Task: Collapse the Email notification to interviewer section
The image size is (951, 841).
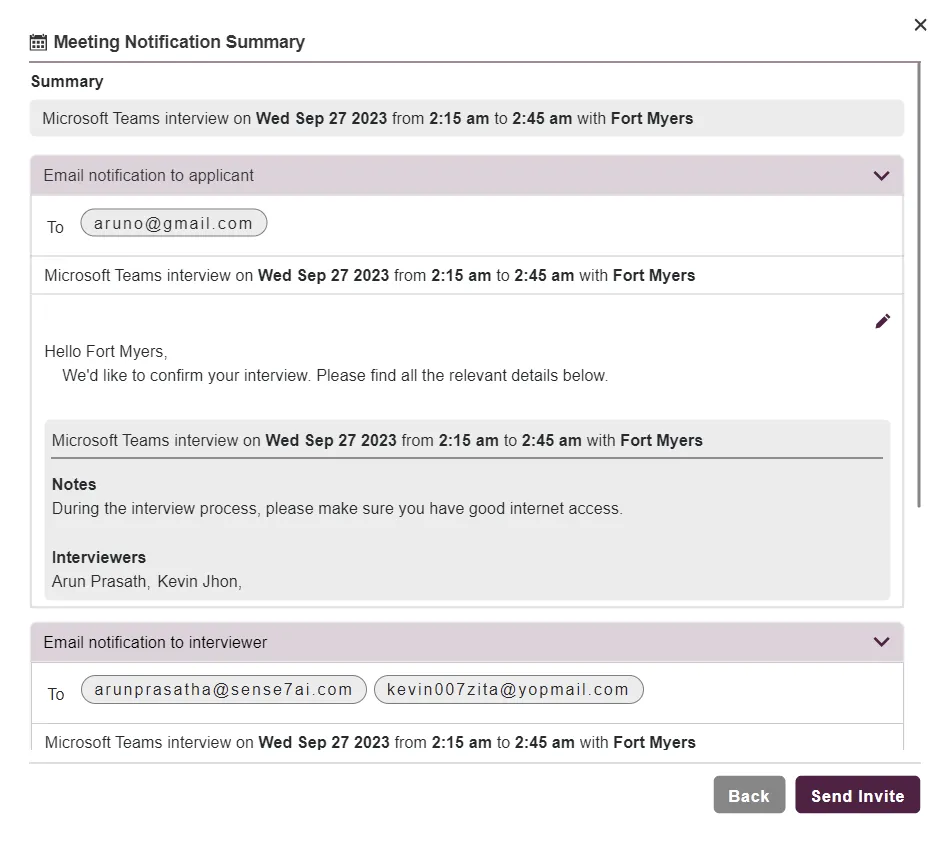Action: click(881, 642)
